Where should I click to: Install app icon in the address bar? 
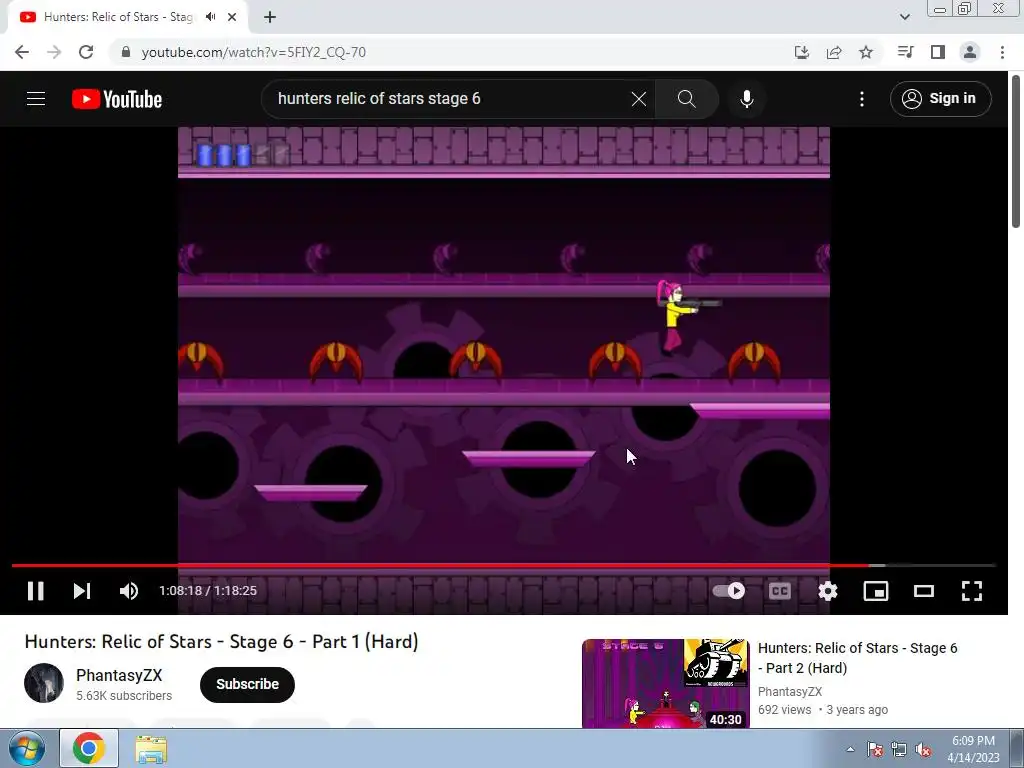[801, 52]
